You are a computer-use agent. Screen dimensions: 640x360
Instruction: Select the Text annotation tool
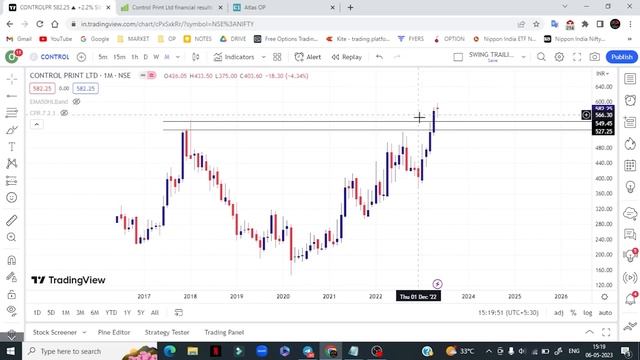point(11,147)
